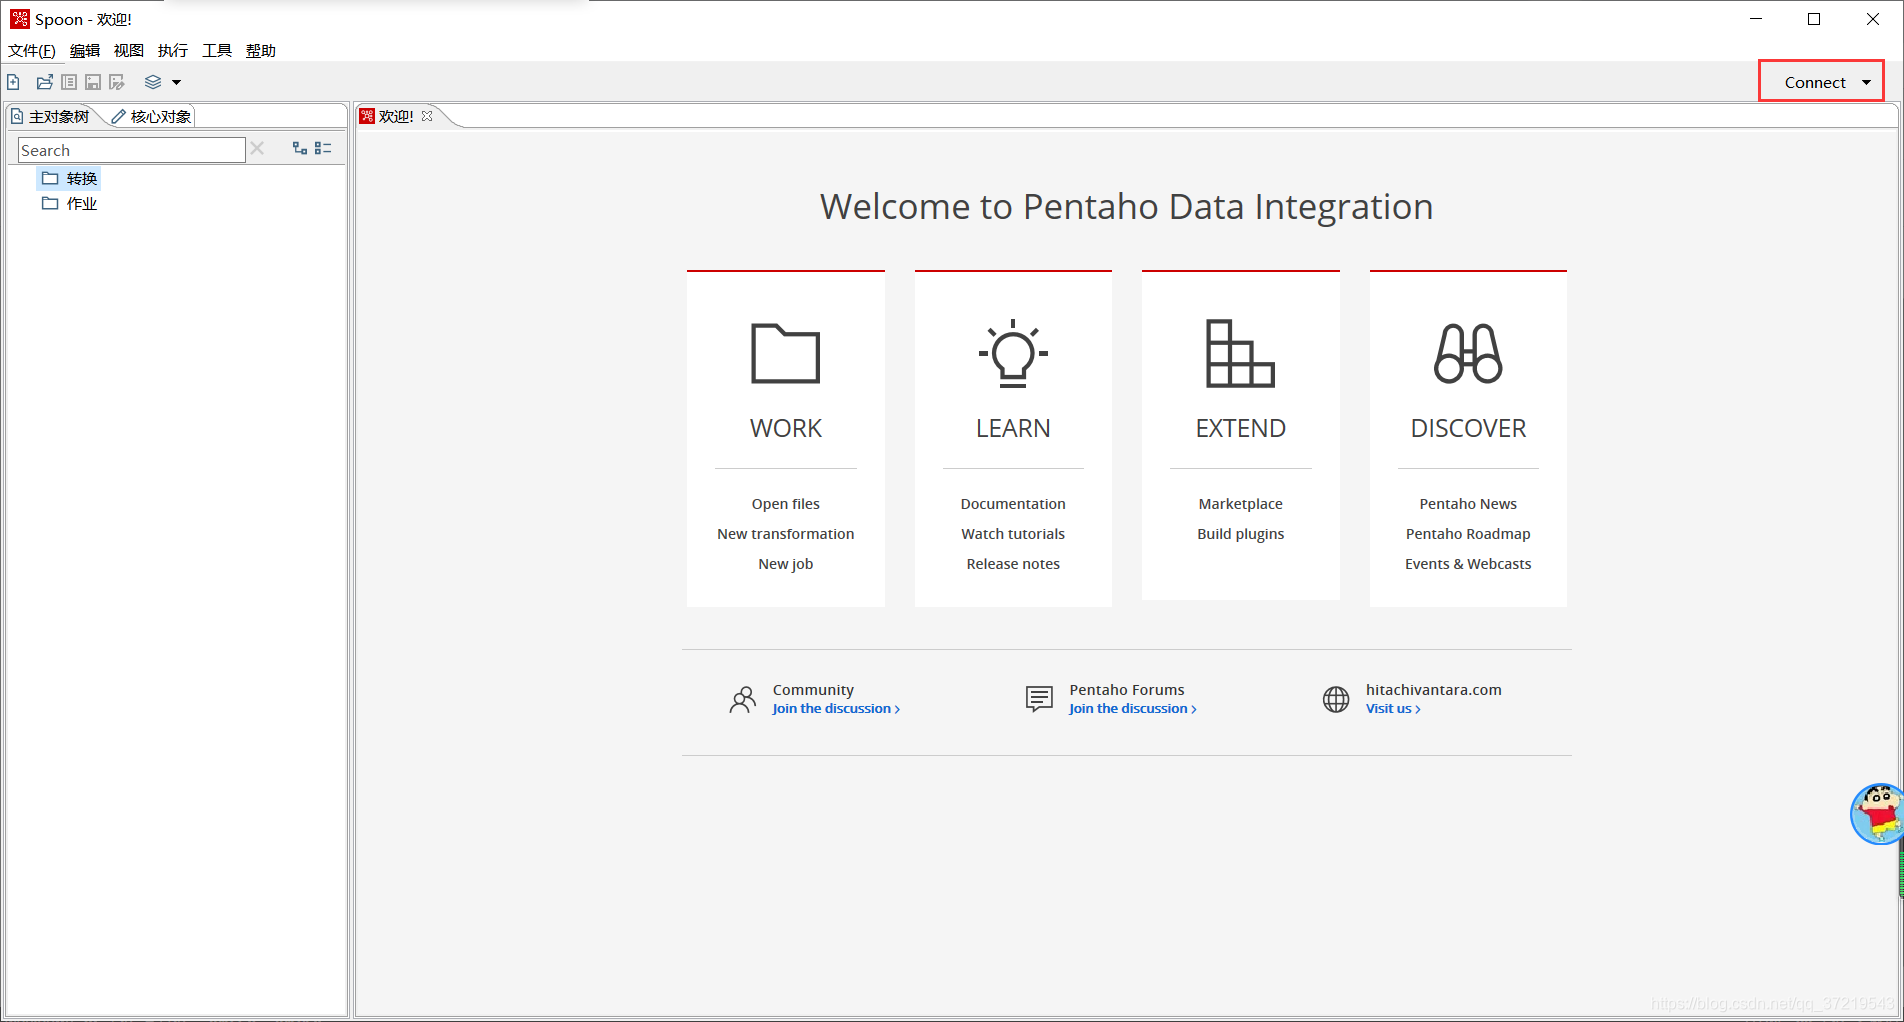Clear the search field with the X icon
The height and width of the screenshot is (1022, 1904).
(x=257, y=148)
